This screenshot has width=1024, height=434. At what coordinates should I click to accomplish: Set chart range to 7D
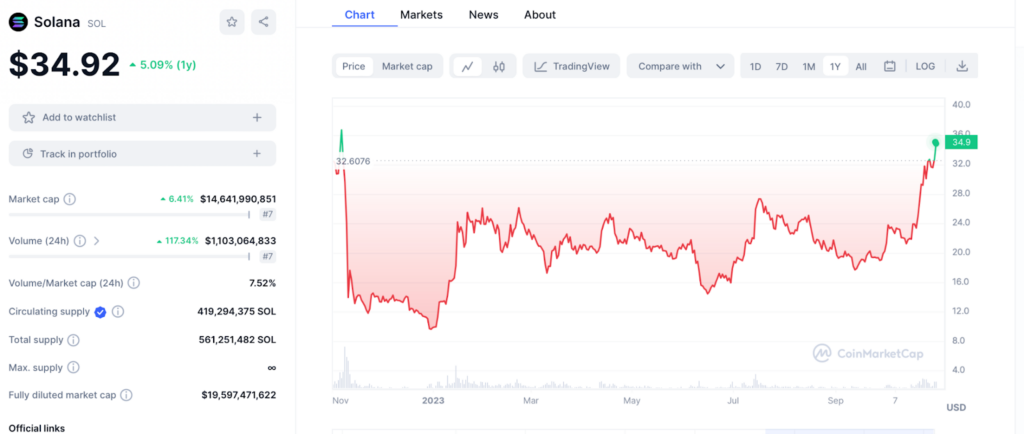point(782,67)
